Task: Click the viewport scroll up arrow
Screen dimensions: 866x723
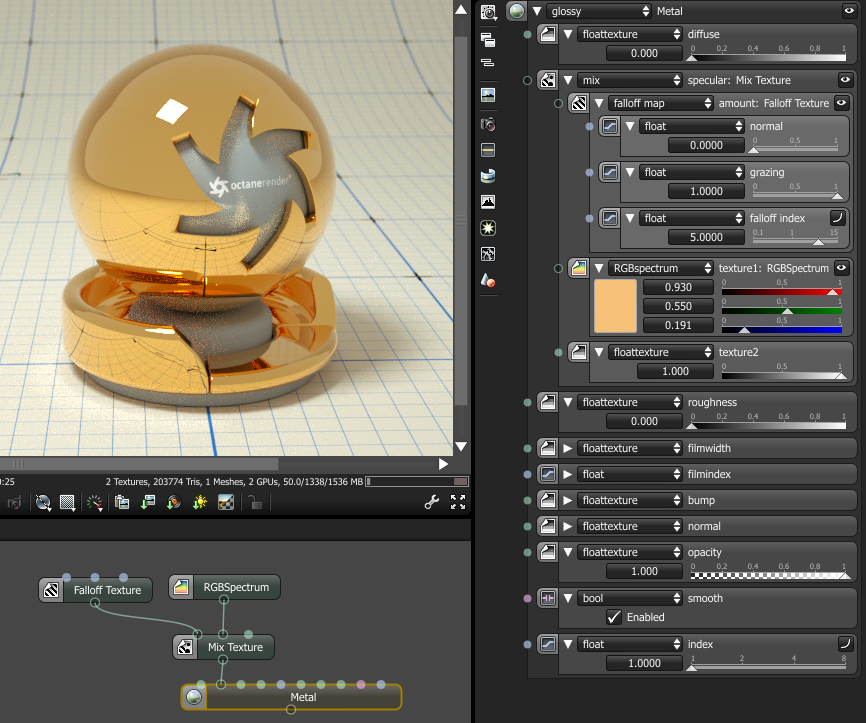Action: [x=461, y=9]
